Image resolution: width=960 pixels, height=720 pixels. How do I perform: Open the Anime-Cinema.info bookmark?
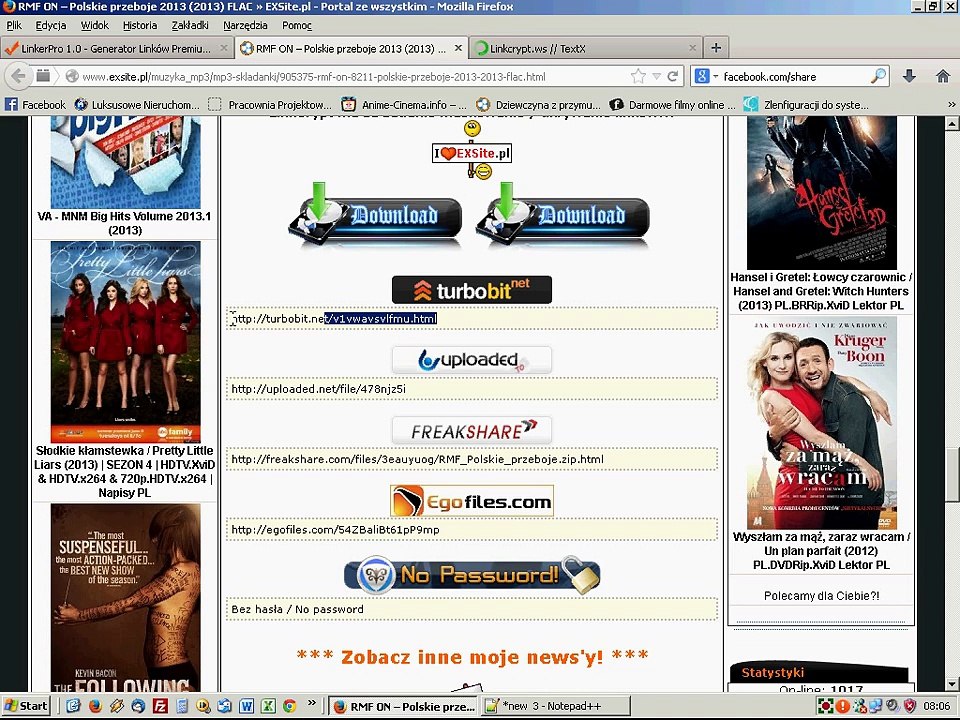click(403, 105)
